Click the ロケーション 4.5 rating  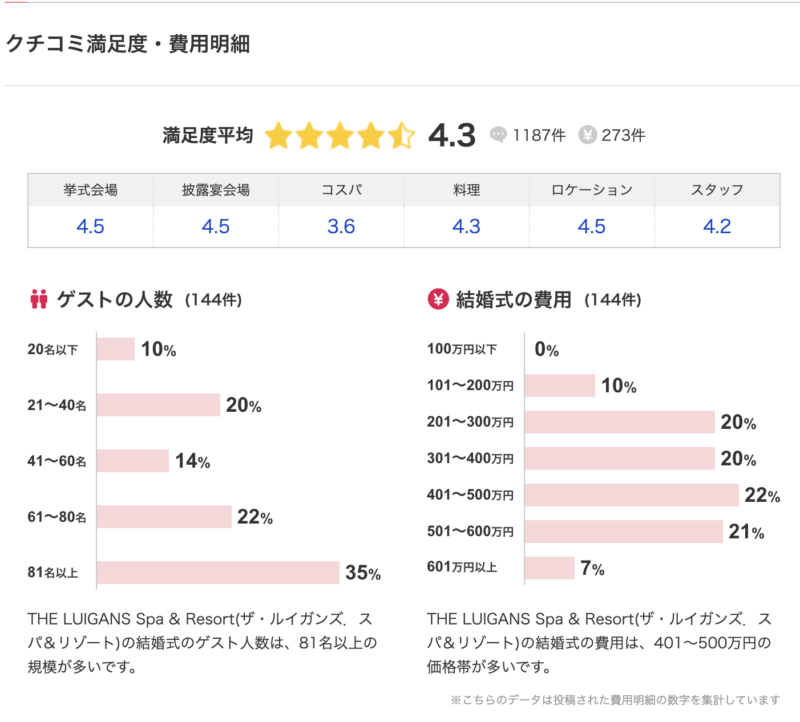click(x=591, y=227)
